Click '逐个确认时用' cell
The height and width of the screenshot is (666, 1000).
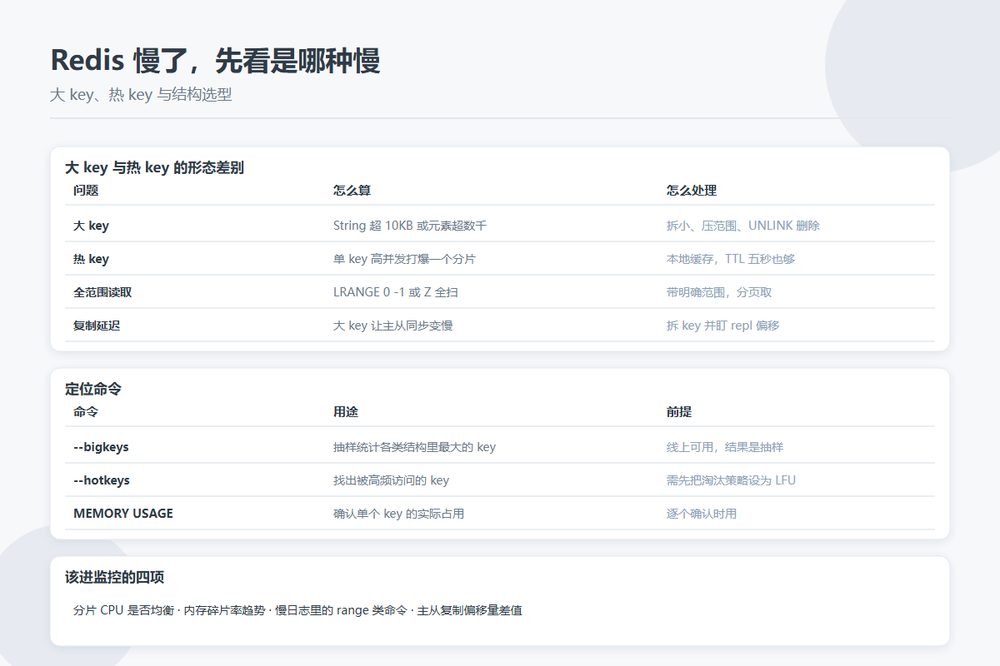click(x=702, y=514)
